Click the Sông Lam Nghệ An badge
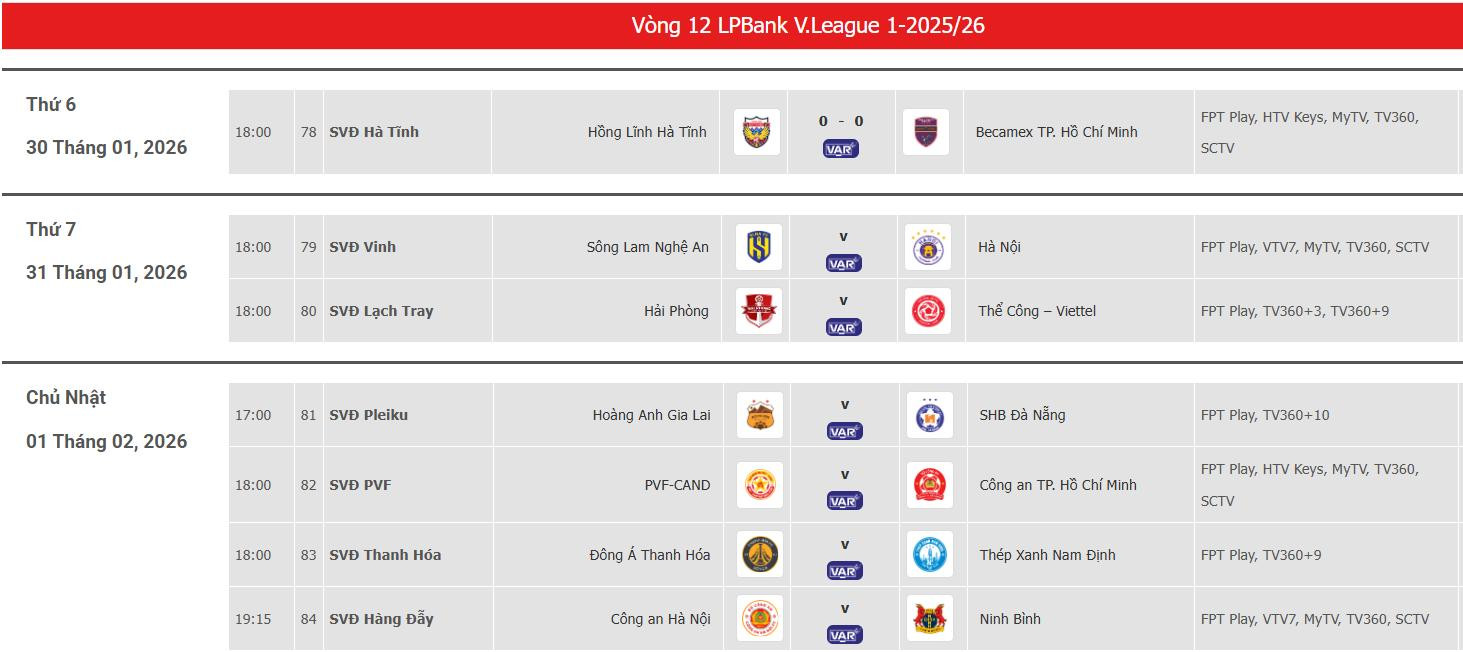Viewport: 1463px width, 652px height. coord(758,246)
